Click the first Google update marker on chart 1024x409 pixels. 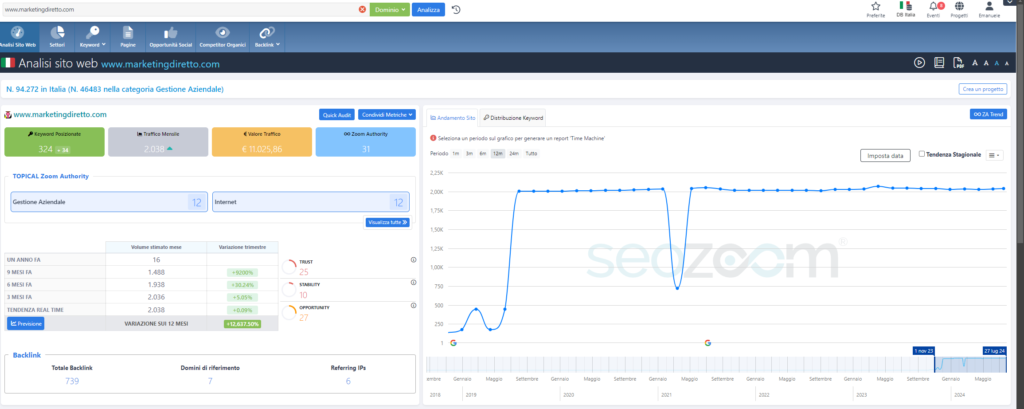pyautogui.click(x=453, y=342)
